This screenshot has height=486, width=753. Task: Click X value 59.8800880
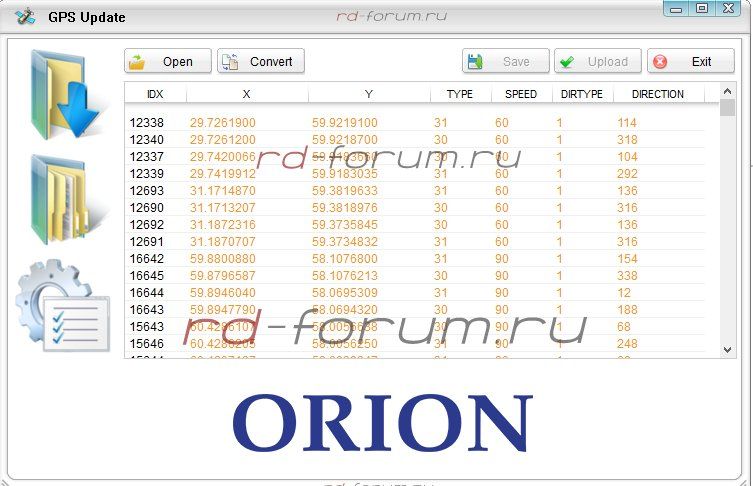(x=222, y=259)
